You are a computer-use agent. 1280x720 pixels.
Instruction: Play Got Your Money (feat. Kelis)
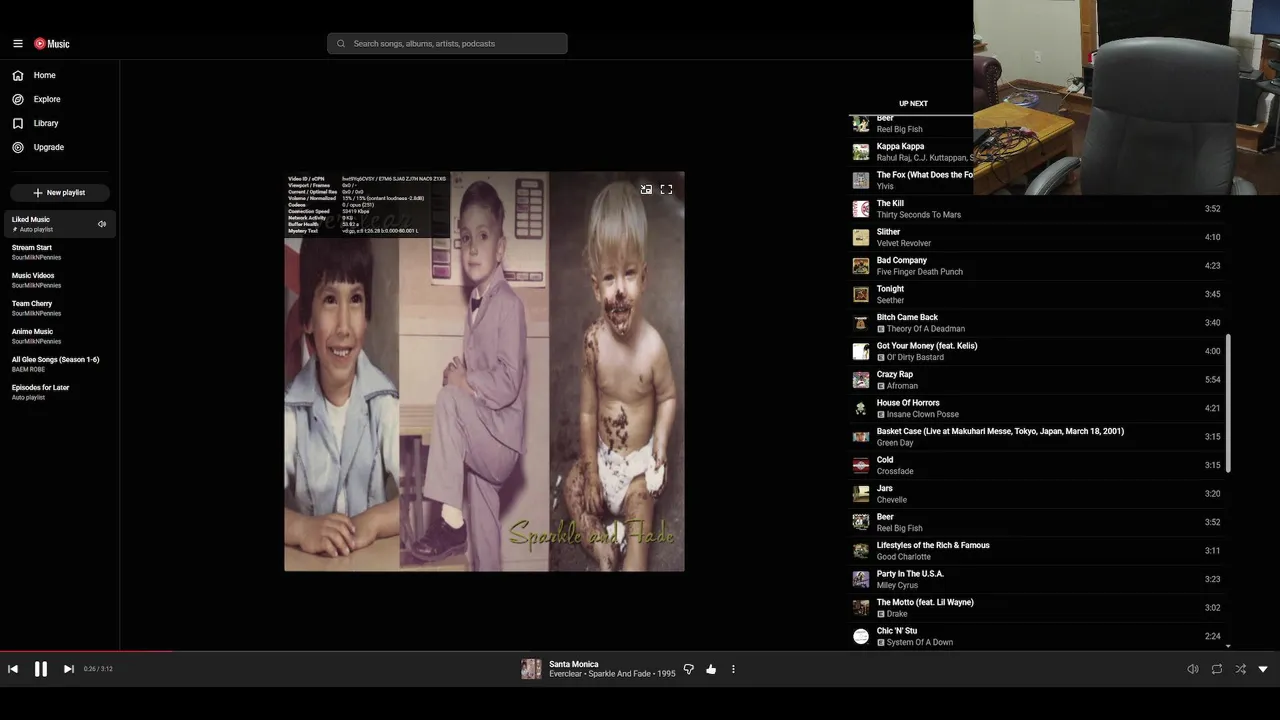[1036, 351]
